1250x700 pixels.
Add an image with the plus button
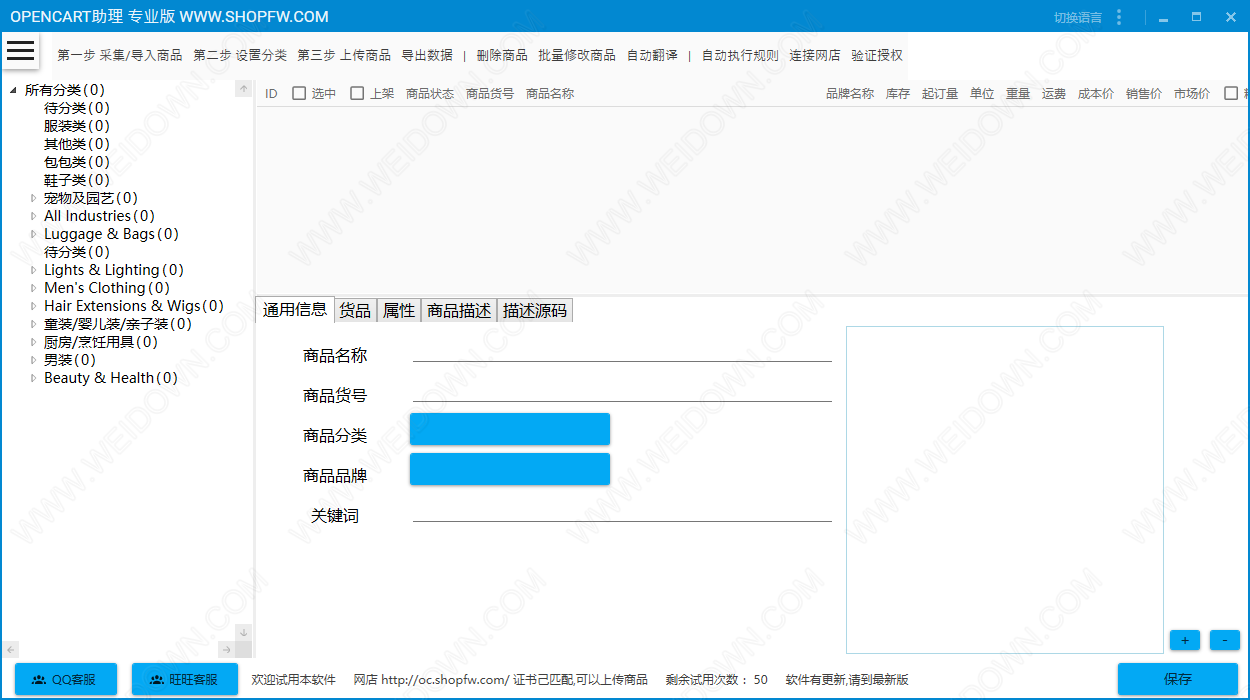pyautogui.click(x=1185, y=640)
